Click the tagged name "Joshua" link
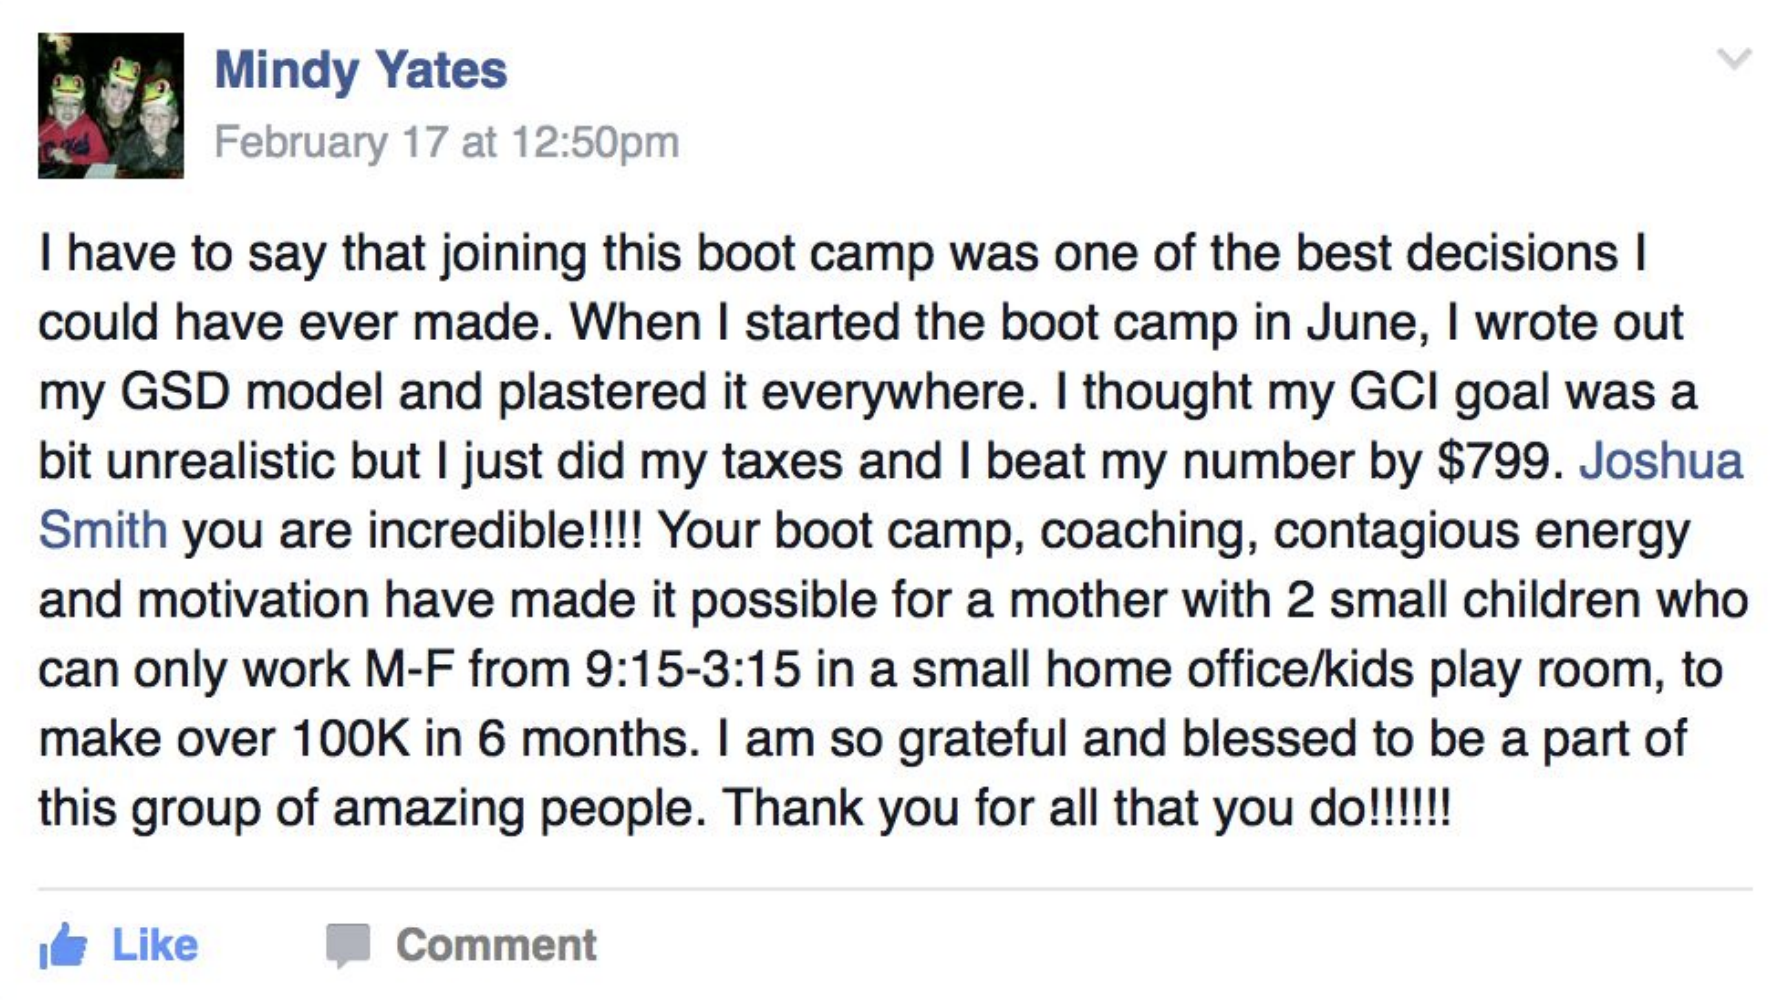Viewport: 1780px width, 1000px height. [x=1661, y=461]
